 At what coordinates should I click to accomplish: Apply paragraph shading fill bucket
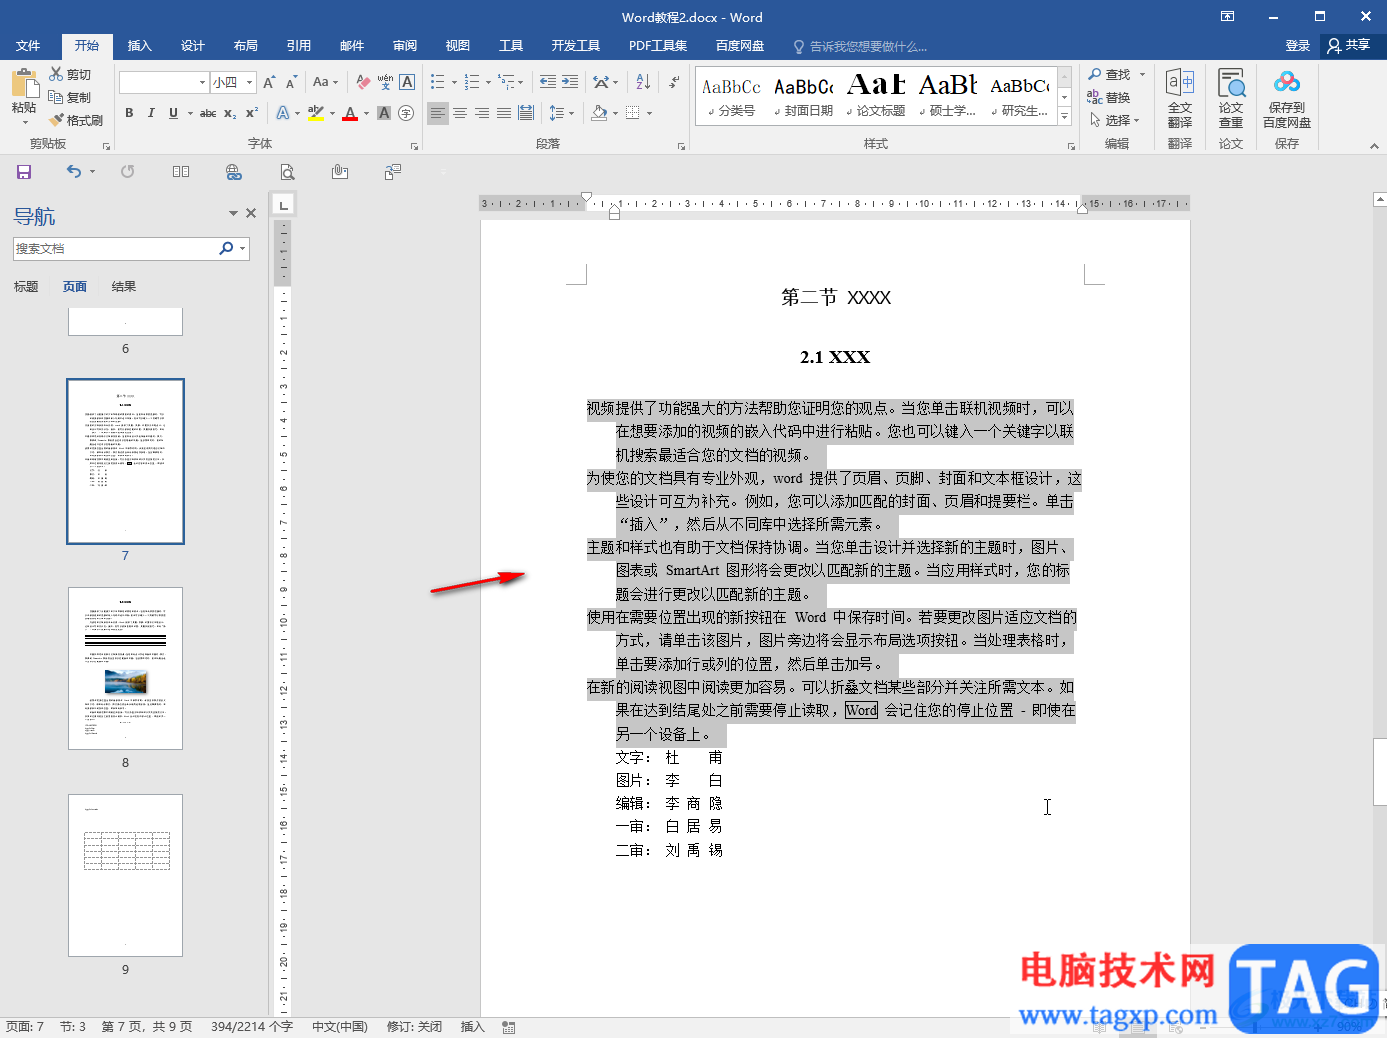[x=599, y=113]
